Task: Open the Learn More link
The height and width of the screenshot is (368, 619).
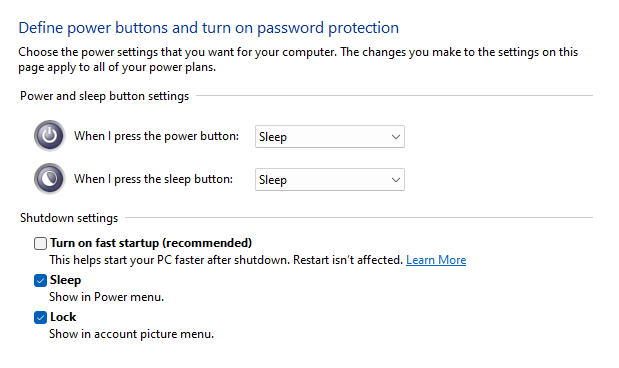Action: [436, 260]
